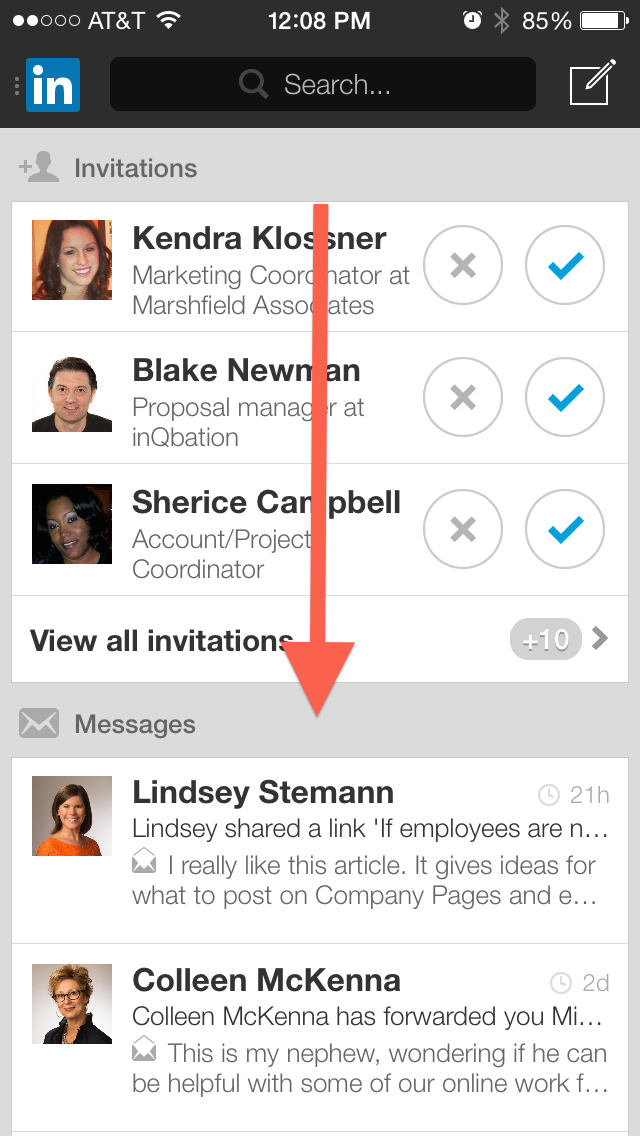View Kendra Klossner's profile photo

(72, 260)
